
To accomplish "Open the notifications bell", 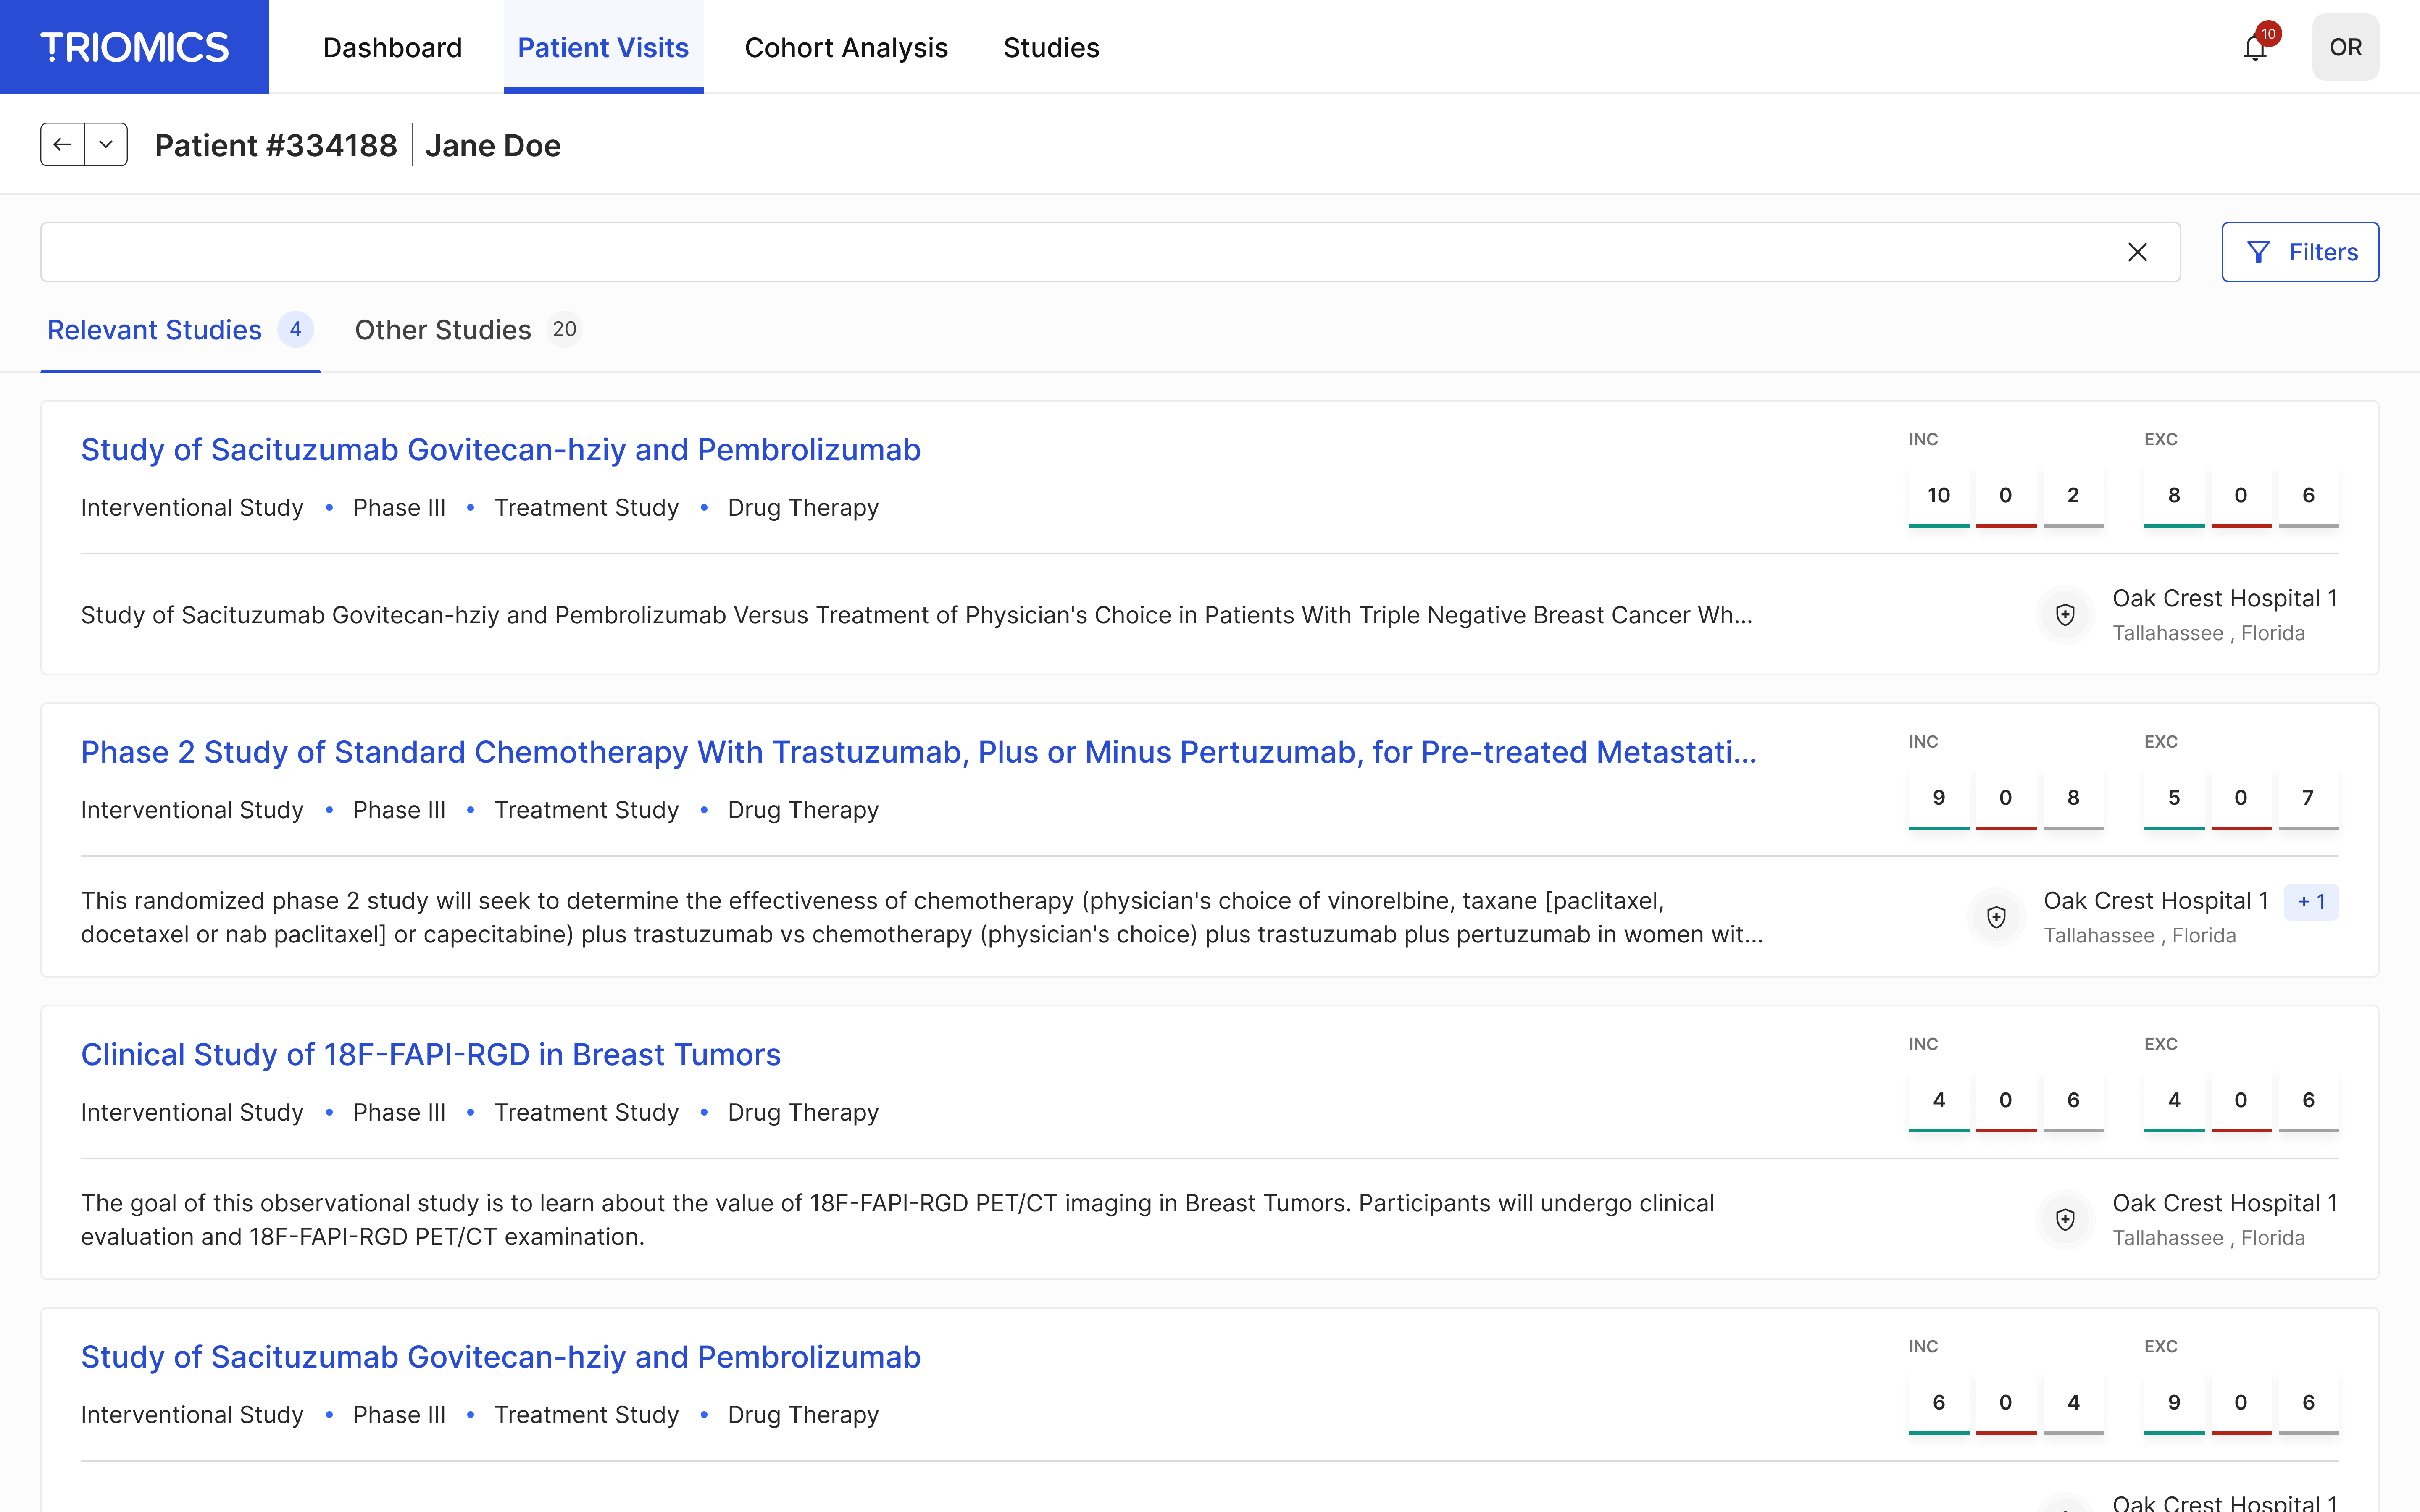I will click(2255, 47).
